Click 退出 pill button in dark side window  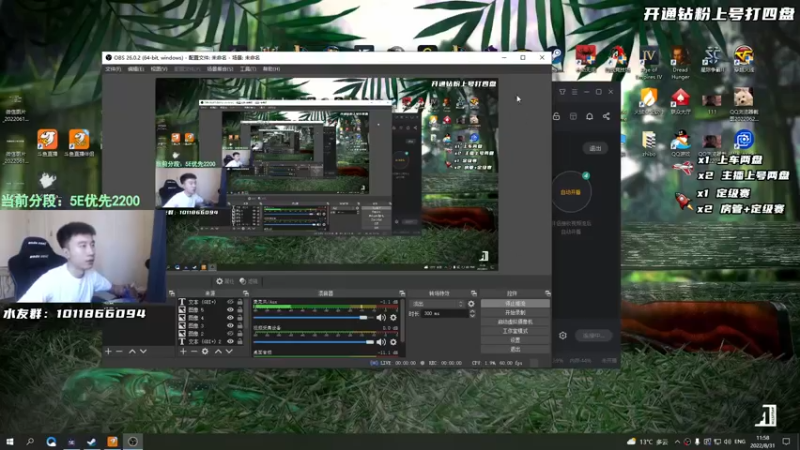(595, 148)
